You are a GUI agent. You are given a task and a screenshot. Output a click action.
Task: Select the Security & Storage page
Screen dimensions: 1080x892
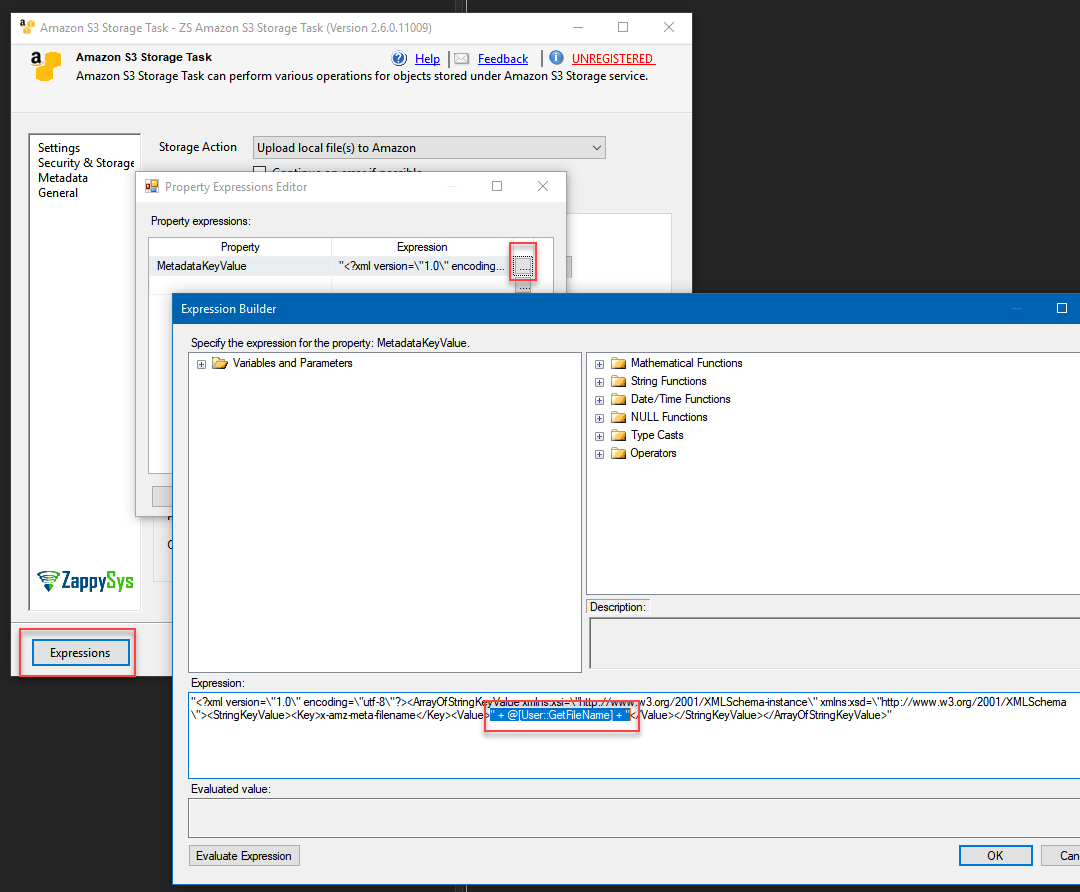click(84, 162)
